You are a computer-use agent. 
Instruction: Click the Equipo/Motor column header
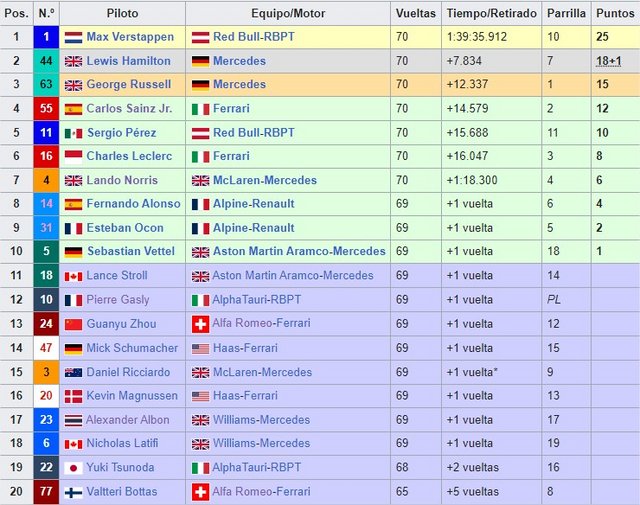click(x=288, y=13)
